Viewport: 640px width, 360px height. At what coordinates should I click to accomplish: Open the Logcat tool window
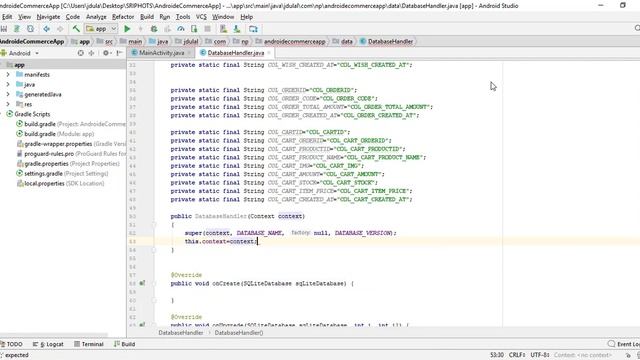(x=48, y=344)
